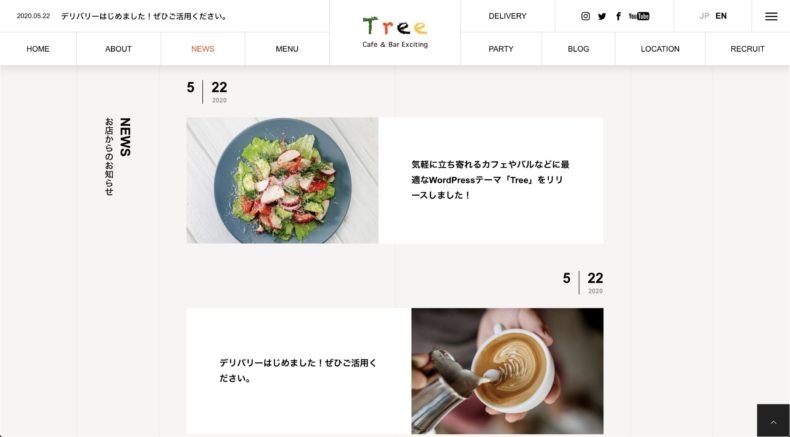Open the Twitter social link
Viewport: 790px width, 437px height.
[x=602, y=16]
